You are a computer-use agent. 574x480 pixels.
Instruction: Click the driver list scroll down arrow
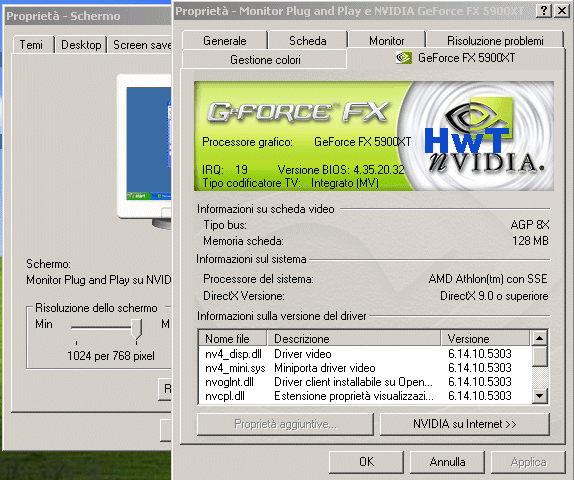click(x=539, y=395)
